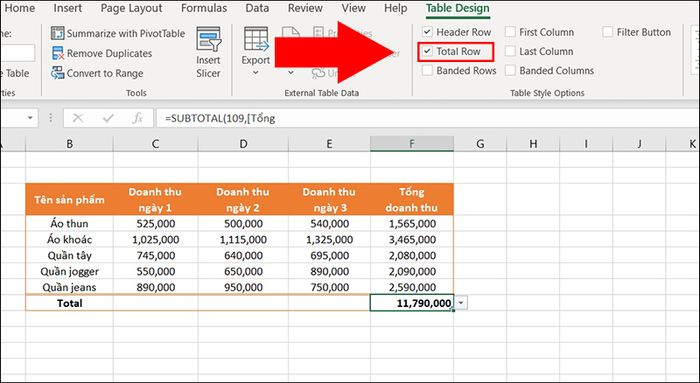Click the Summarize with PivotTable icon
Screen dimensions: 700x383
pos(58,33)
